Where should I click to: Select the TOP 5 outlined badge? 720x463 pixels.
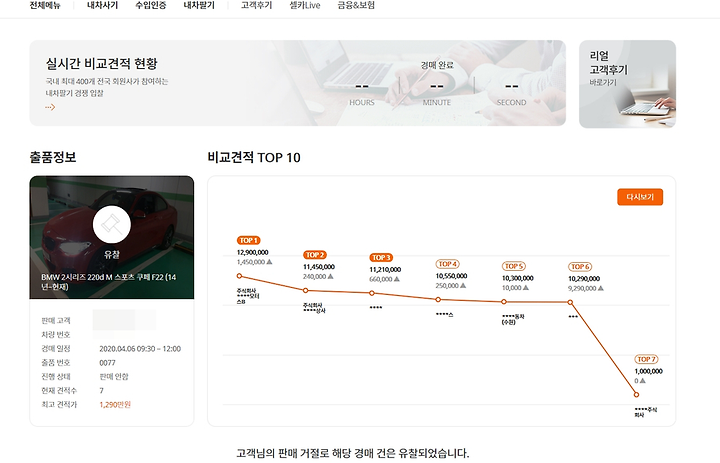[514, 266]
